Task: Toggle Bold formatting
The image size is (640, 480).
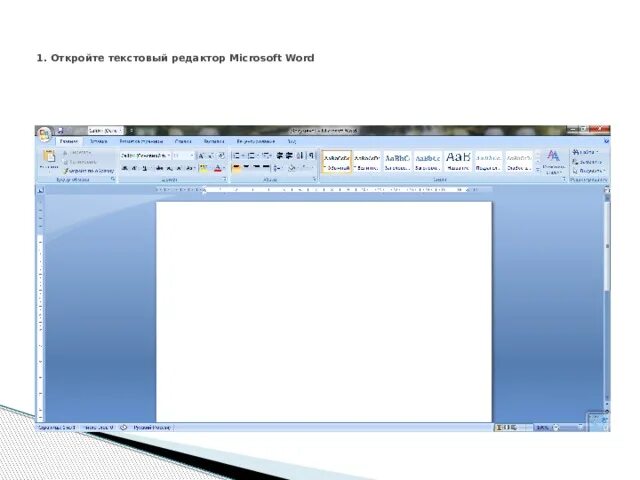Action: point(125,168)
